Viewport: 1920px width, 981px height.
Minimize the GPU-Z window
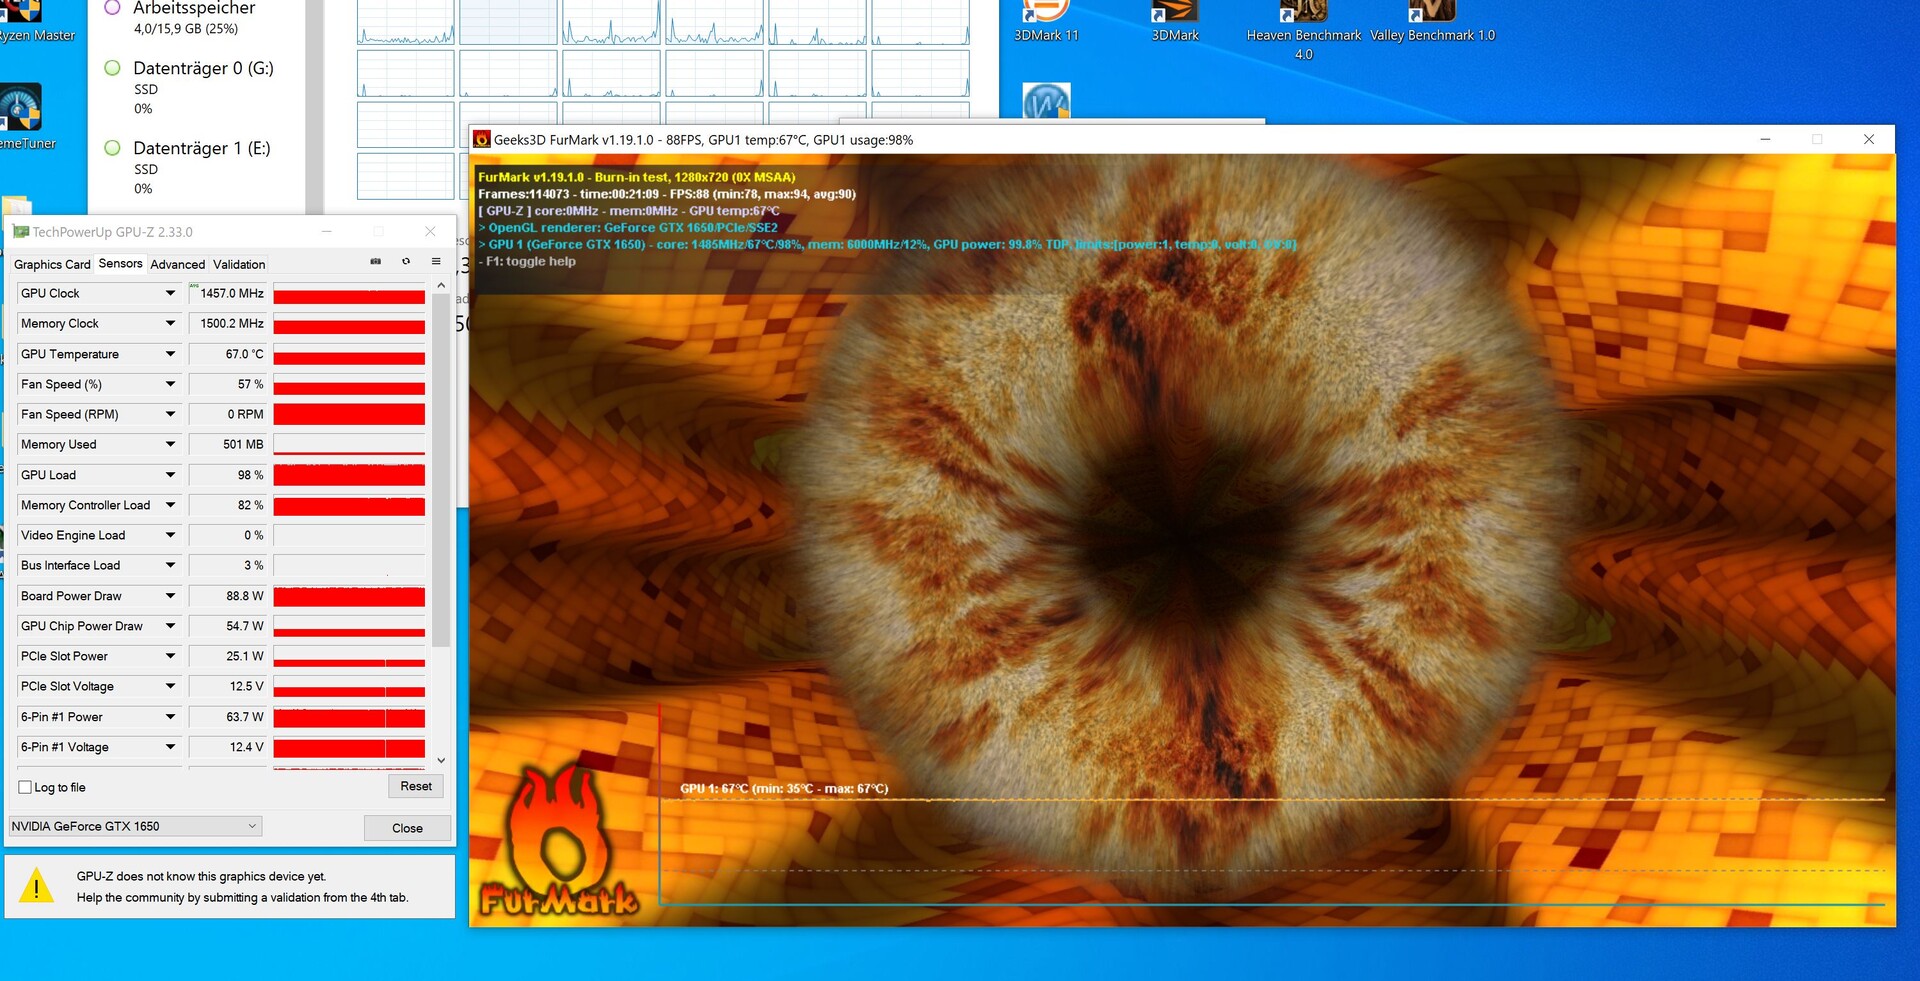click(326, 231)
